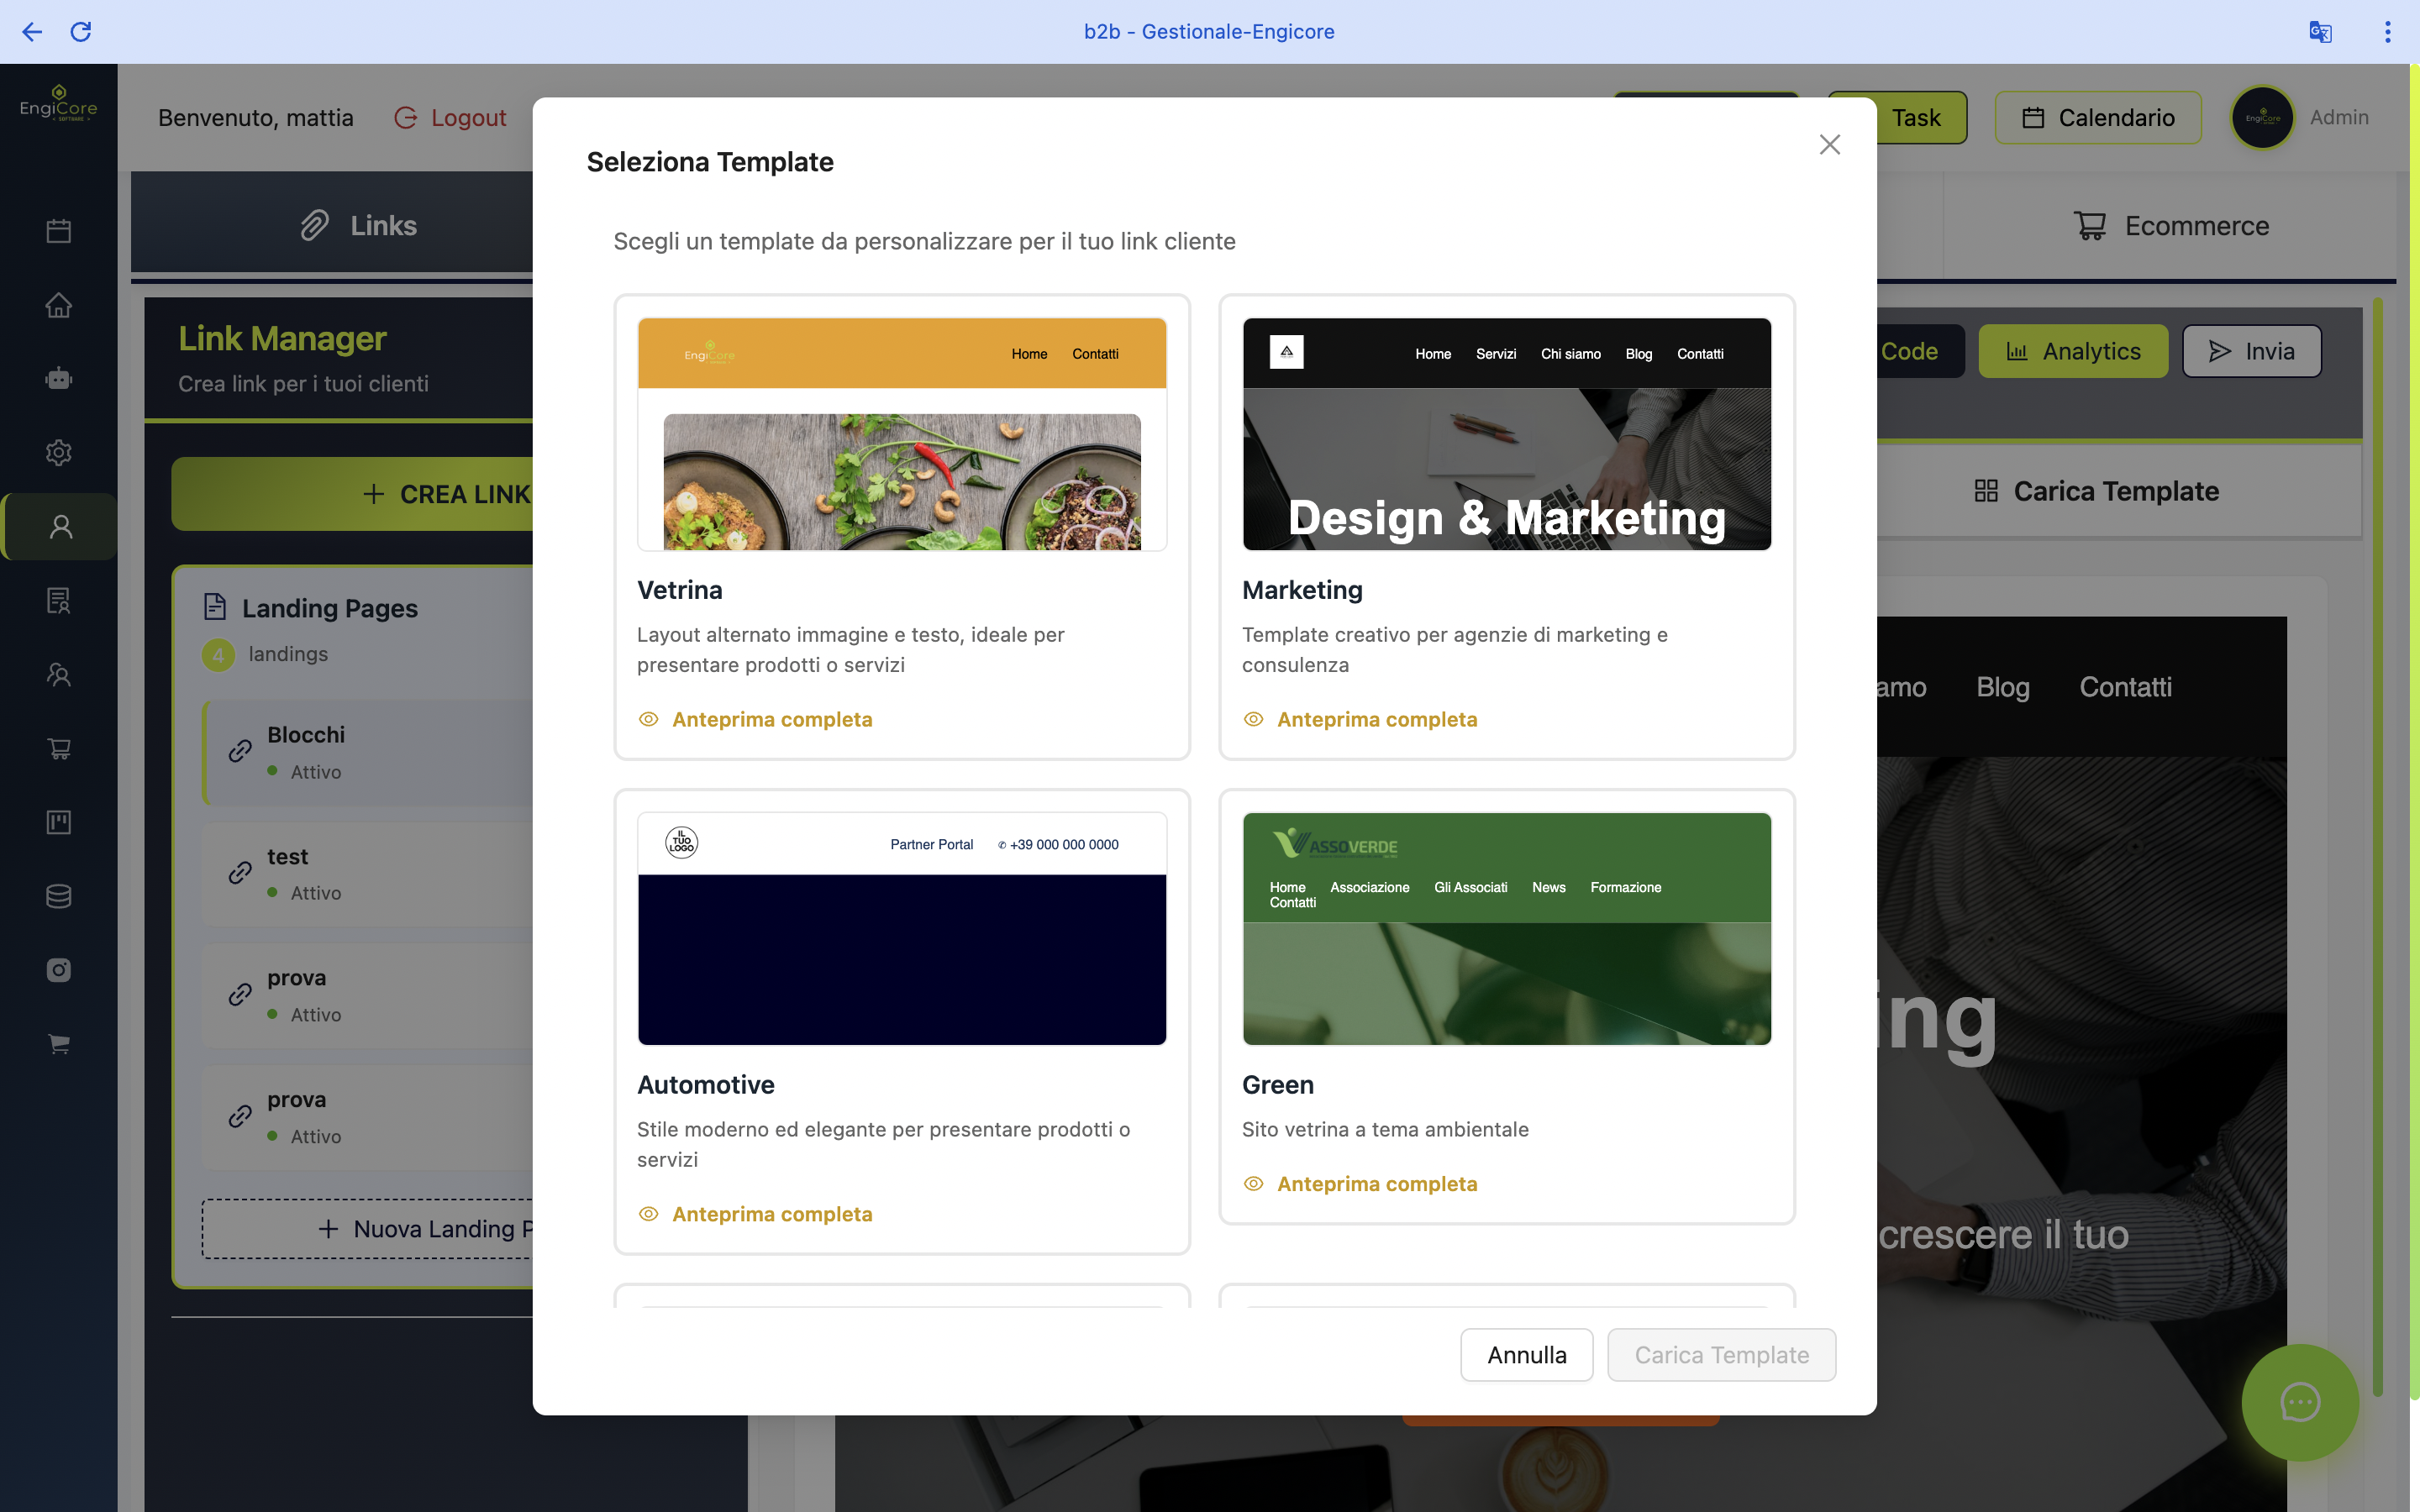
Task: Open the three-dot browser menu
Action: point(2388,32)
